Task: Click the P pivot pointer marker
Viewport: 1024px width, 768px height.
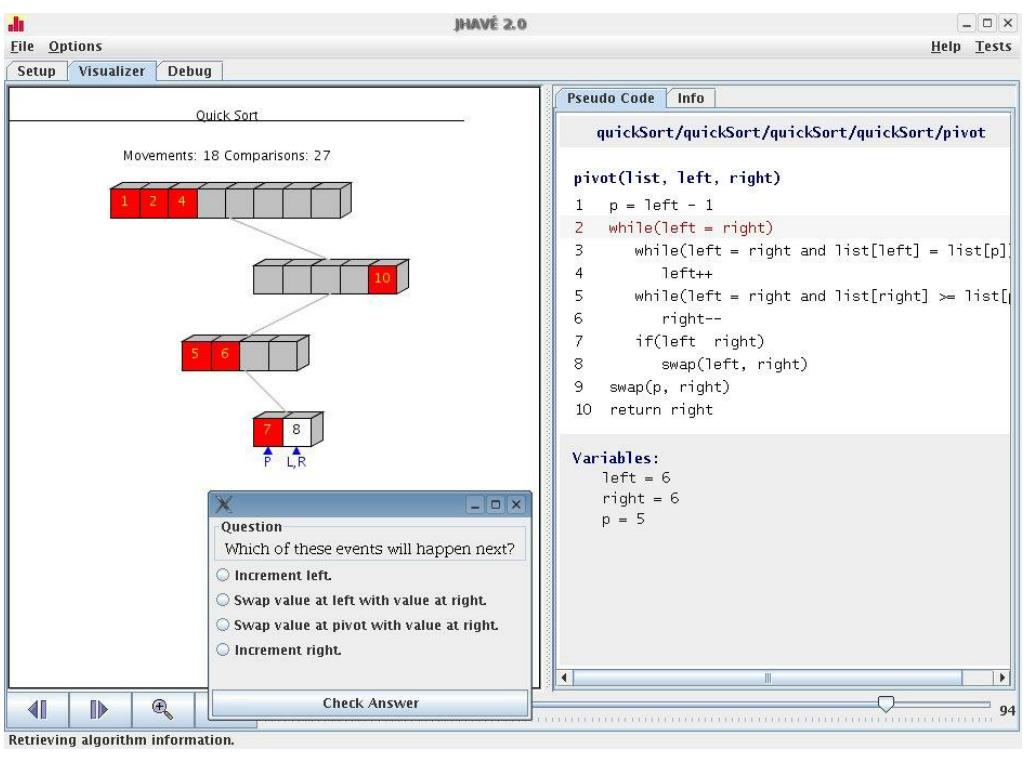Action: point(267,458)
